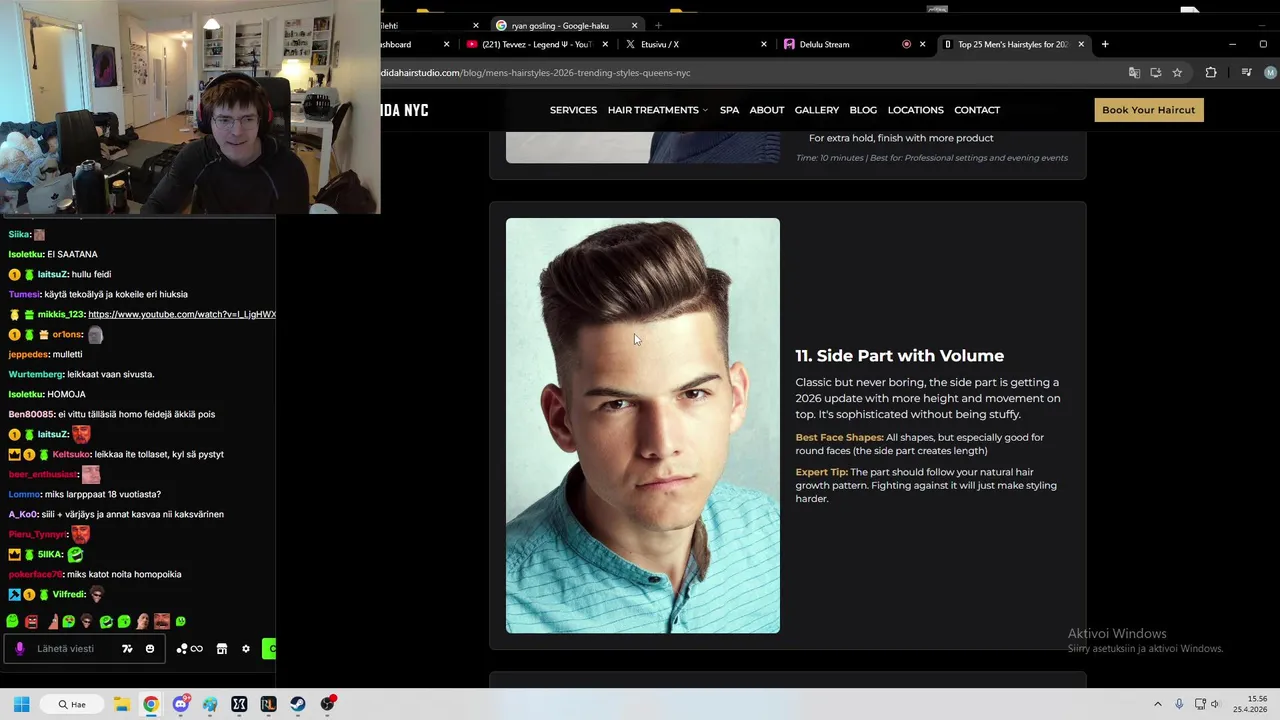The width and height of the screenshot is (1280, 720).
Task: Click username Tumesi in chat
Action: click(x=24, y=294)
